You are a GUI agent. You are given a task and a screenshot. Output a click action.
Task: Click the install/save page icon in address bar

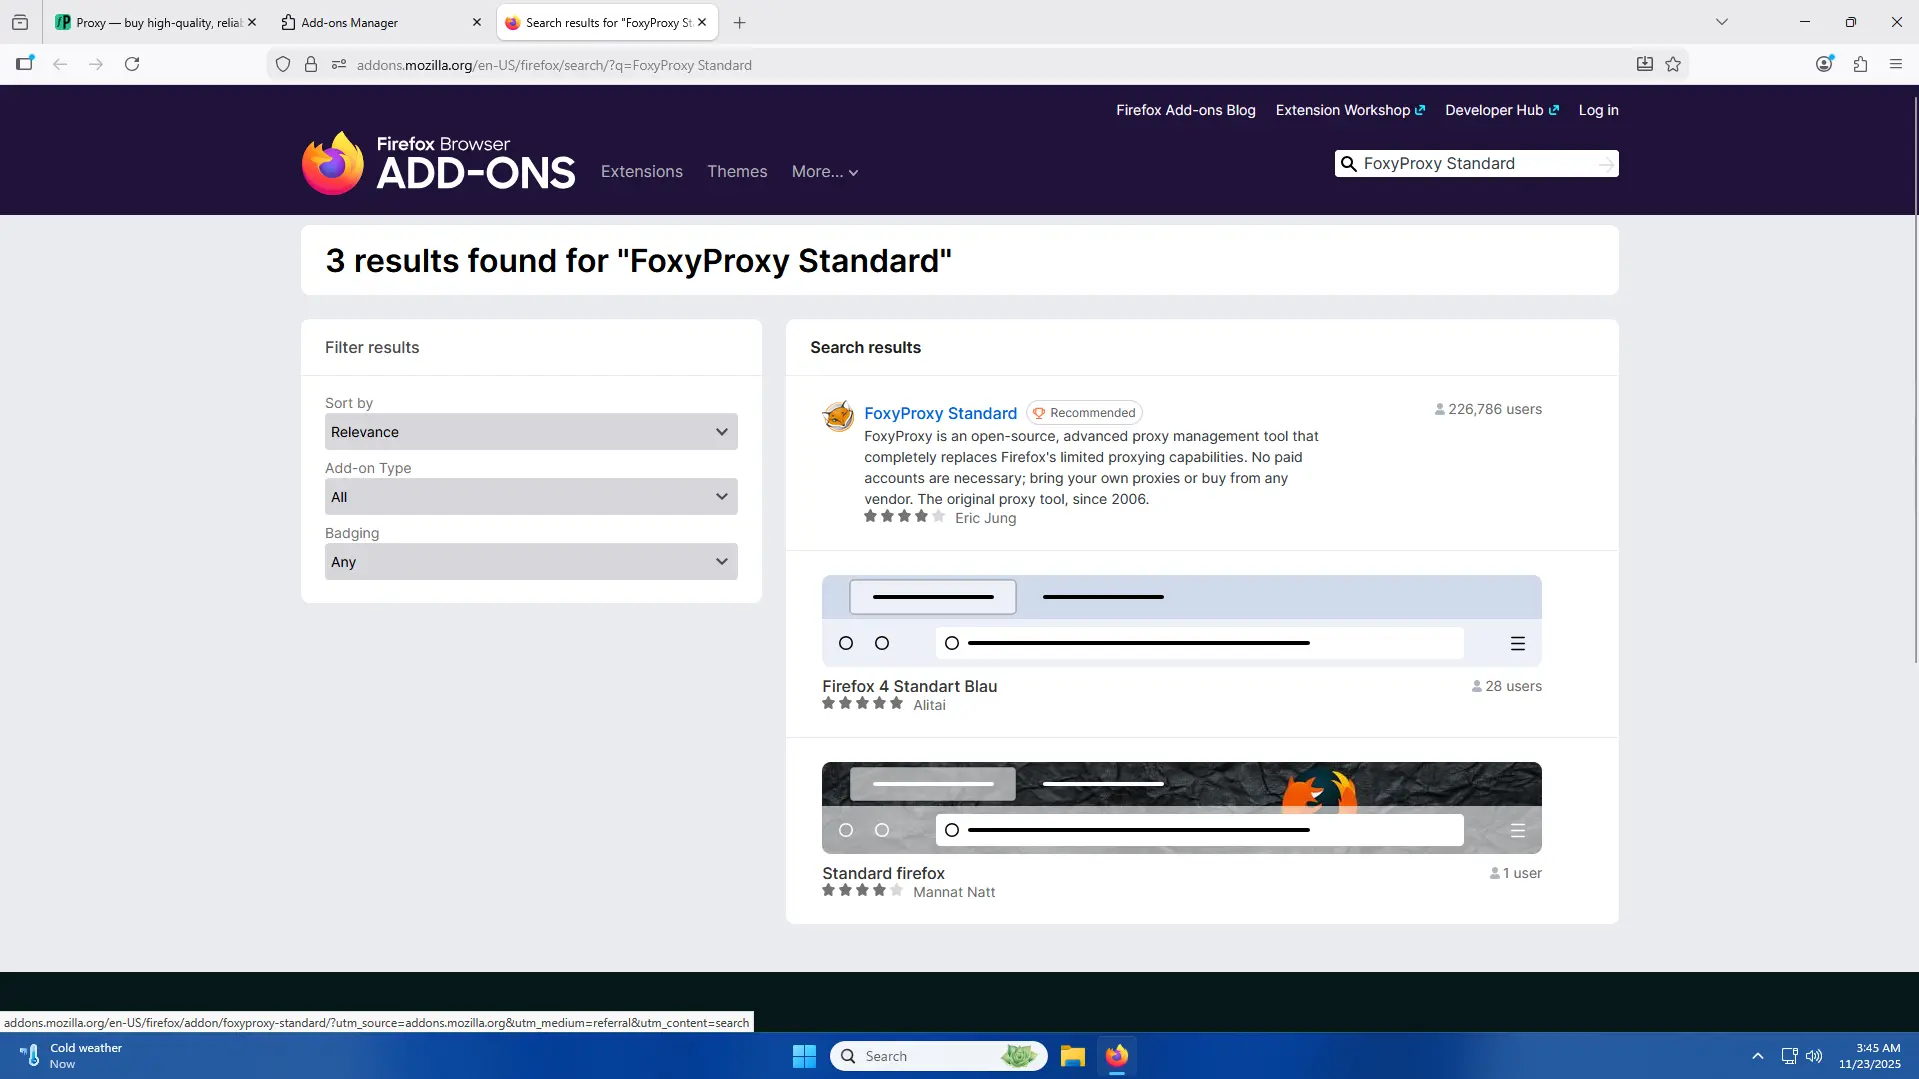1645,64
